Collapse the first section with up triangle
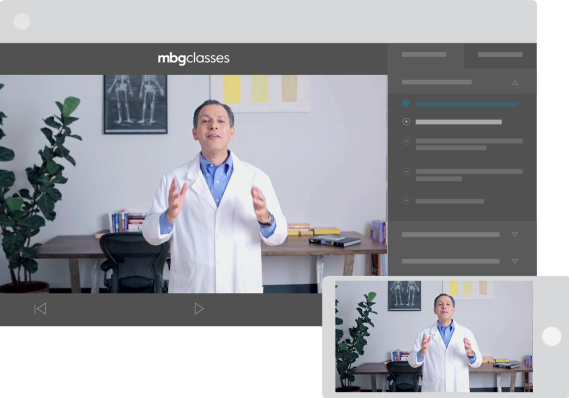569x398 pixels. pos(515,83)
